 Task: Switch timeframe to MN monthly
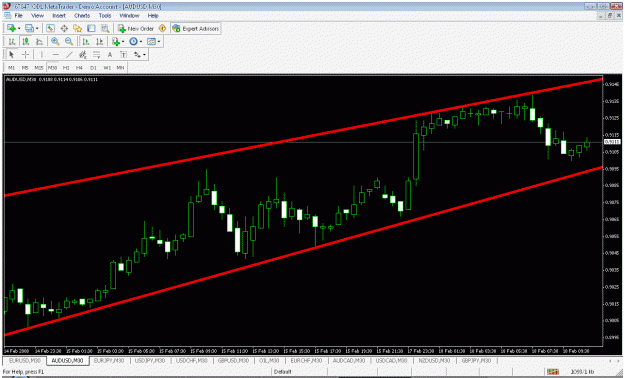[120, 68]
